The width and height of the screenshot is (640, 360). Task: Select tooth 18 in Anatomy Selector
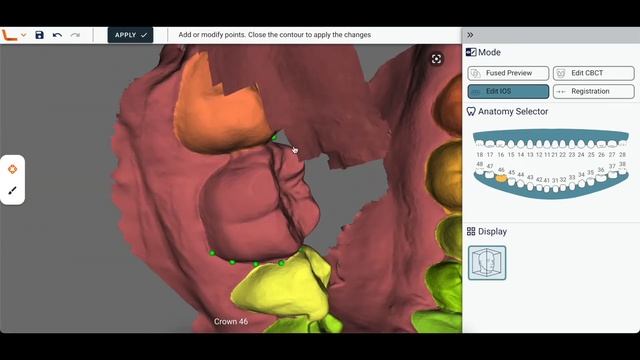click(480, 144)
